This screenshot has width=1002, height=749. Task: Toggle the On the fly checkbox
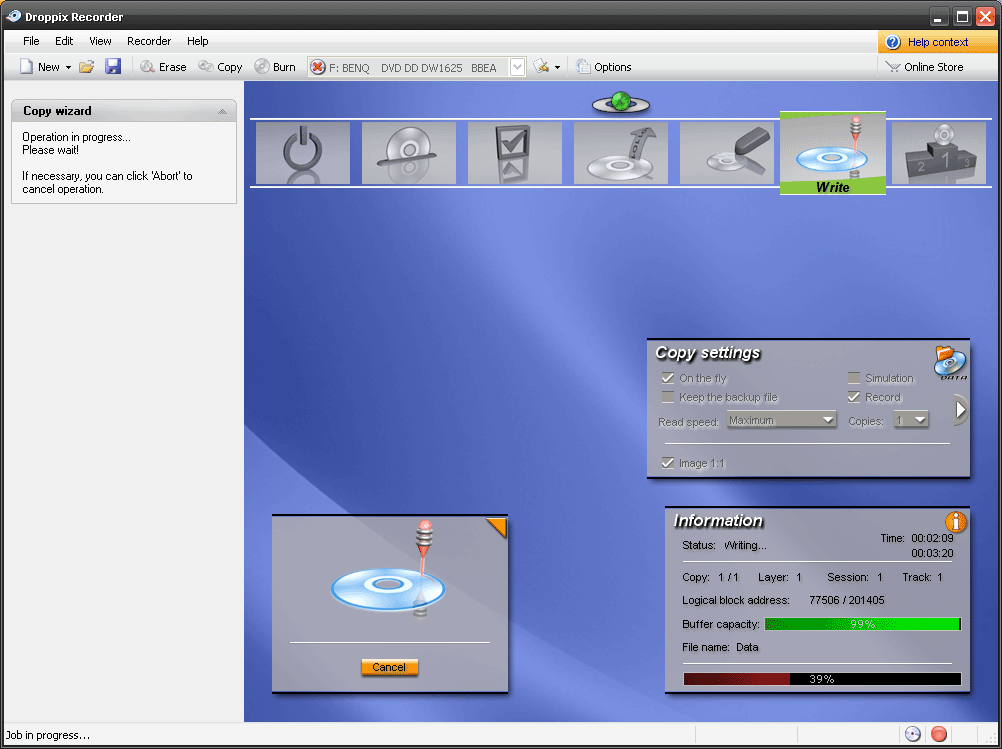tap(668, 378)
